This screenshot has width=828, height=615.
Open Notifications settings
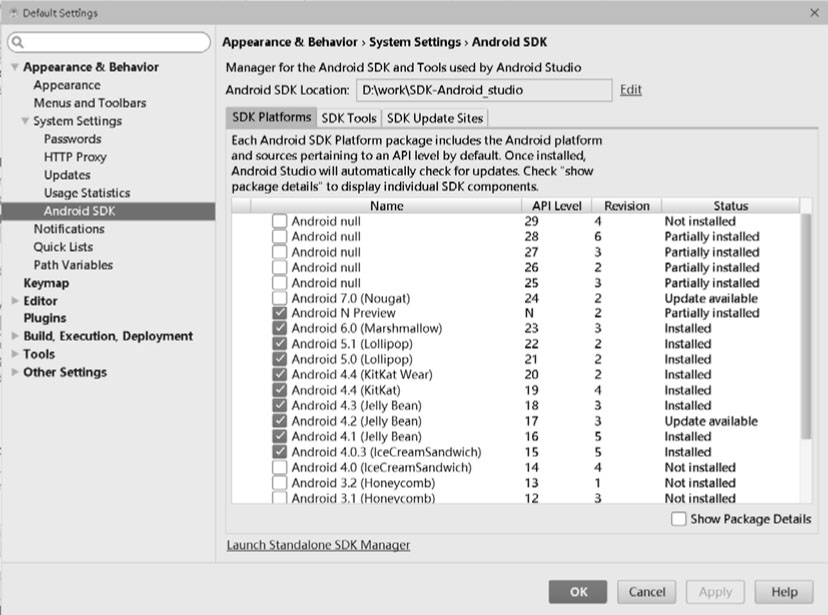pos(69,229)
